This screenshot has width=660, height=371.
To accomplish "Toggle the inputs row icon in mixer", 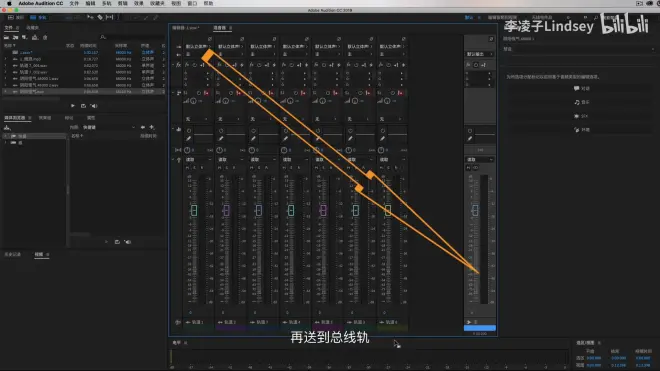I will [x=178, y=46].
